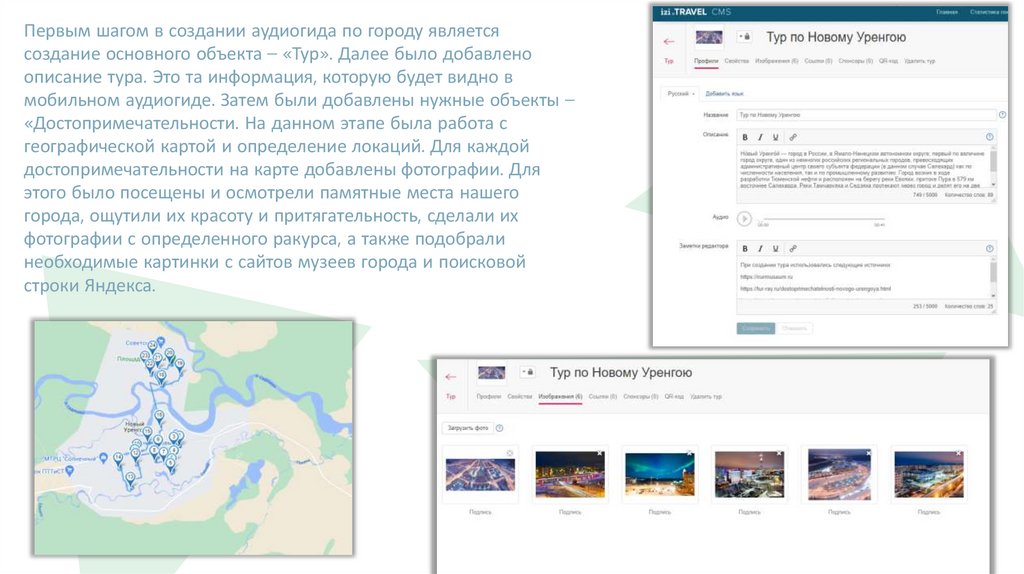Open Спонсоры tab in the images window
Screen dimensions: 1024x574
click(x=641, y=396)
